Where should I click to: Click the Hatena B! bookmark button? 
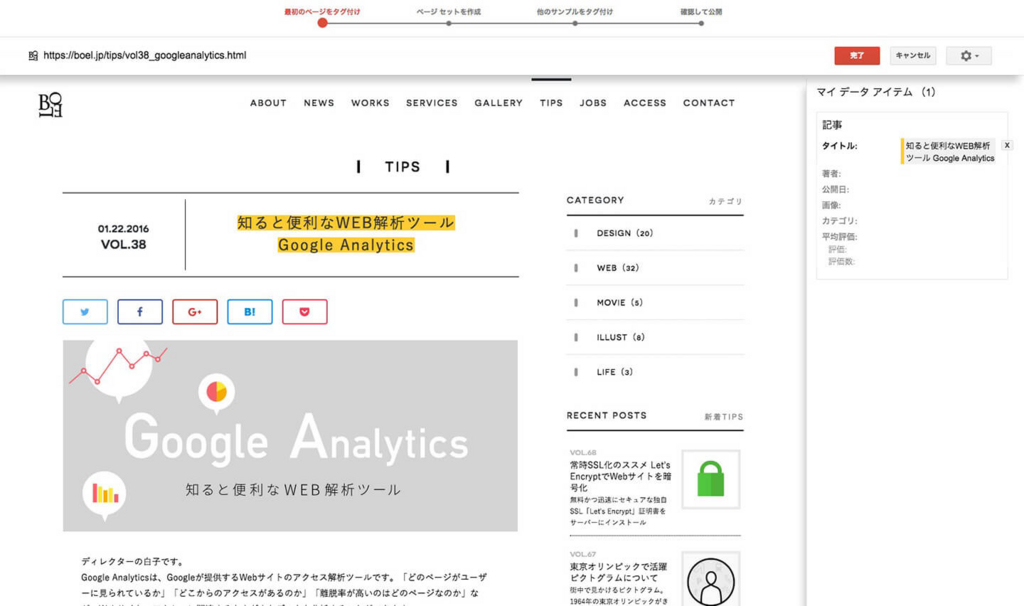(249, 311)
